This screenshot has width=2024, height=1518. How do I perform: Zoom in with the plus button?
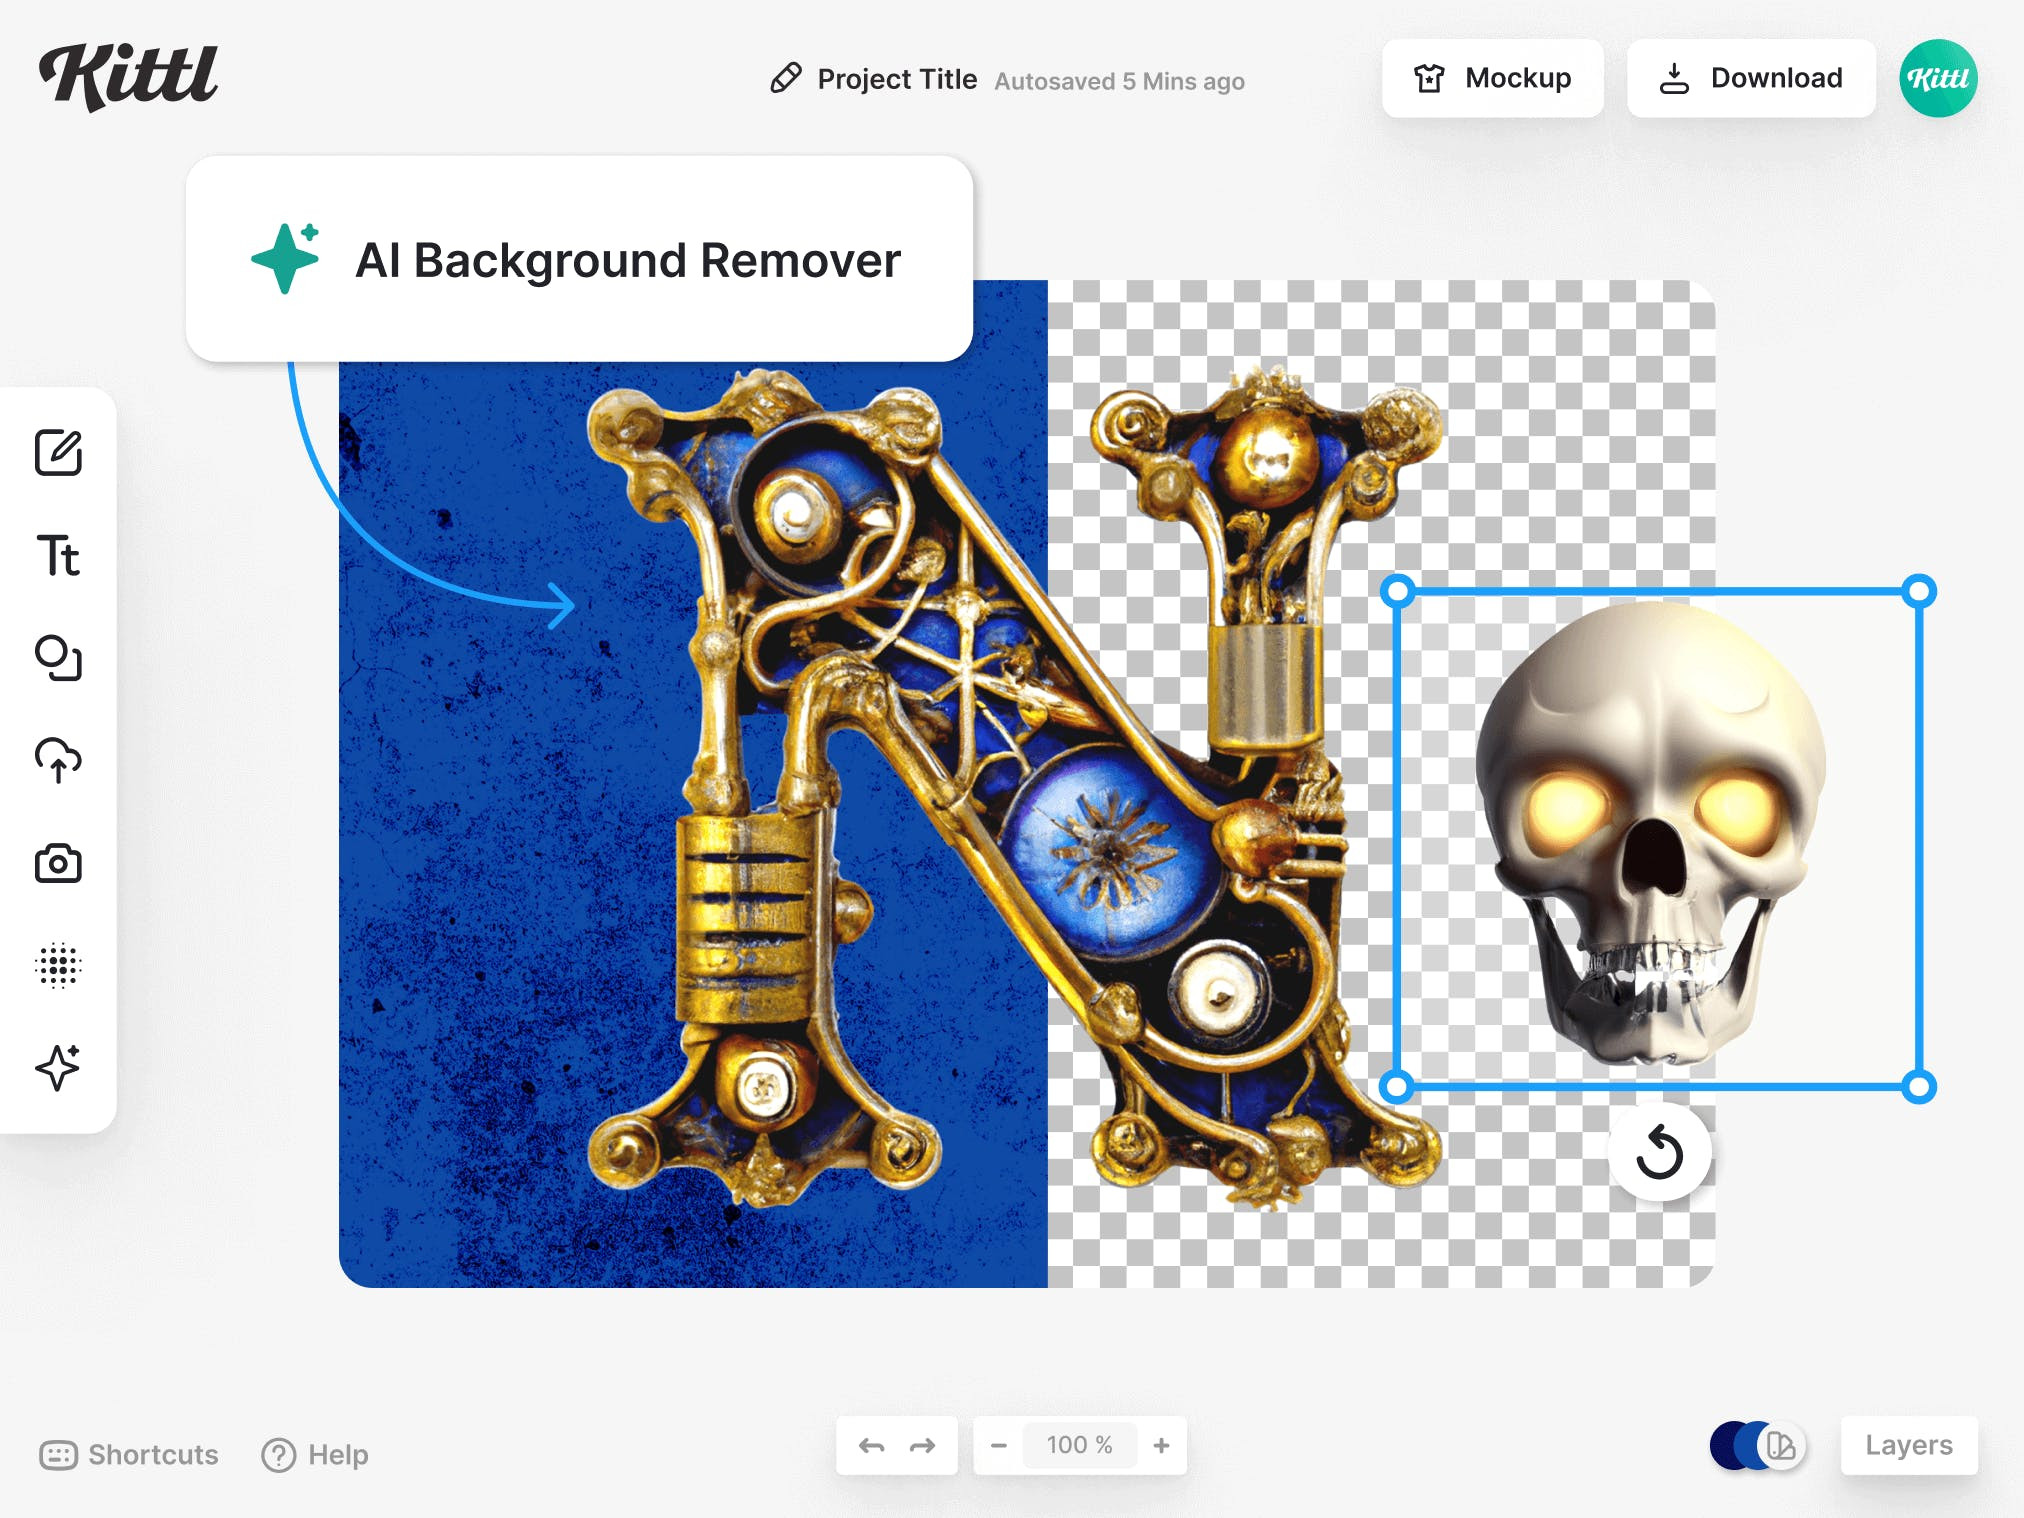click(1161, 1445)
